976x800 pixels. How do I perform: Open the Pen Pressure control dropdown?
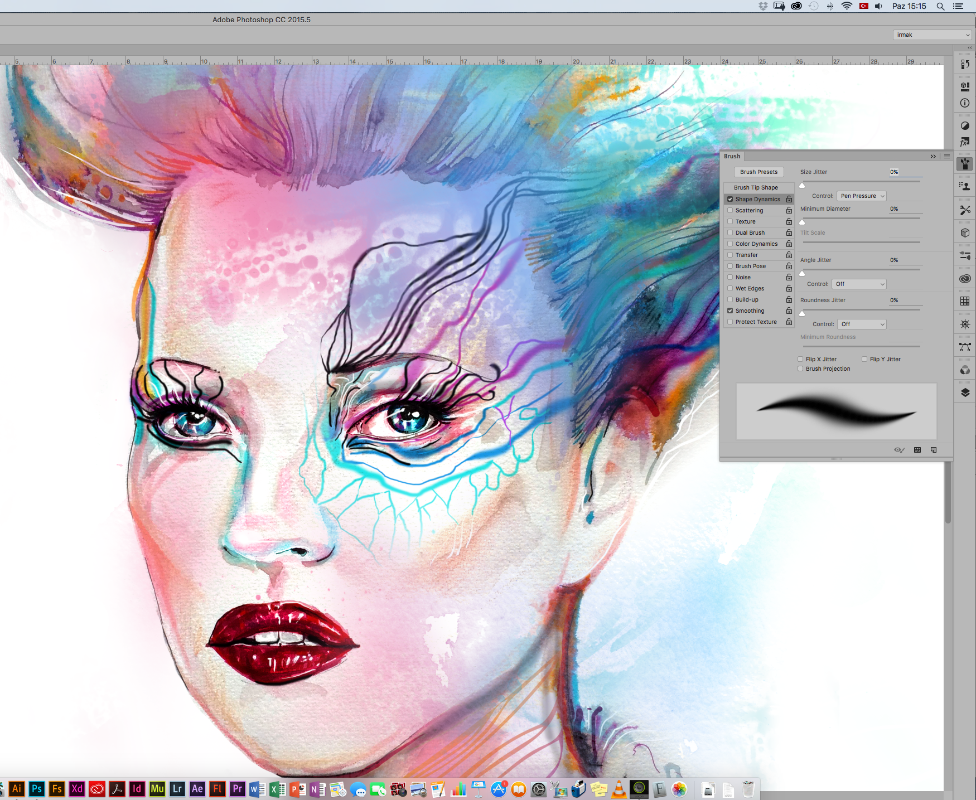861,195
